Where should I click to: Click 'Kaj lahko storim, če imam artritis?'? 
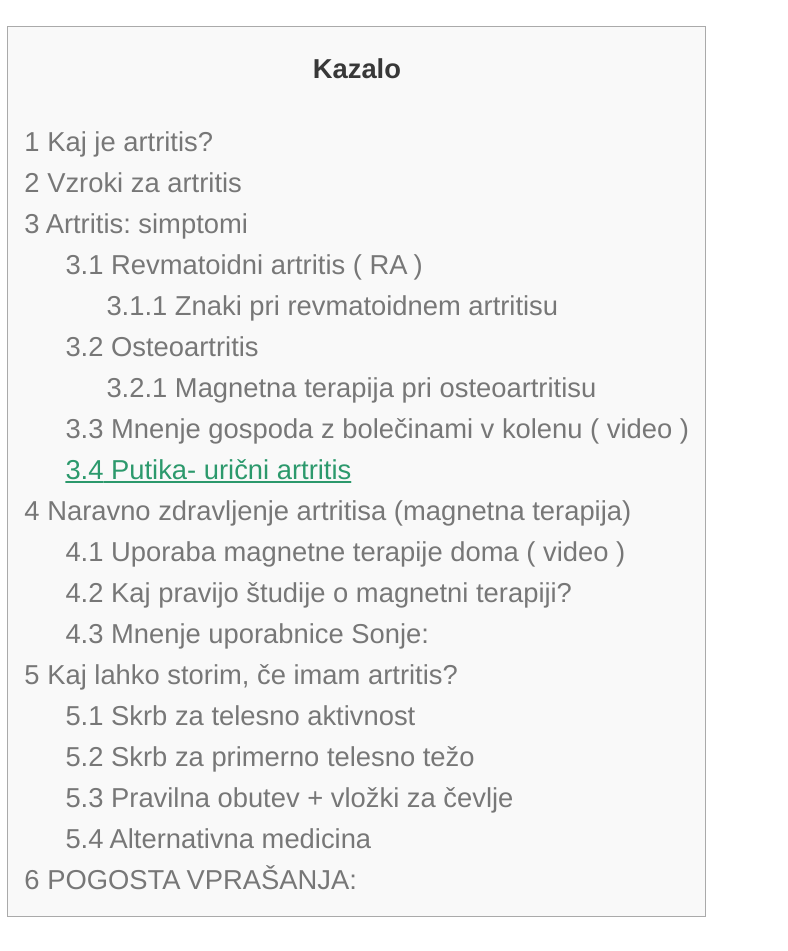pyautogui.click(x=241, y=675)
